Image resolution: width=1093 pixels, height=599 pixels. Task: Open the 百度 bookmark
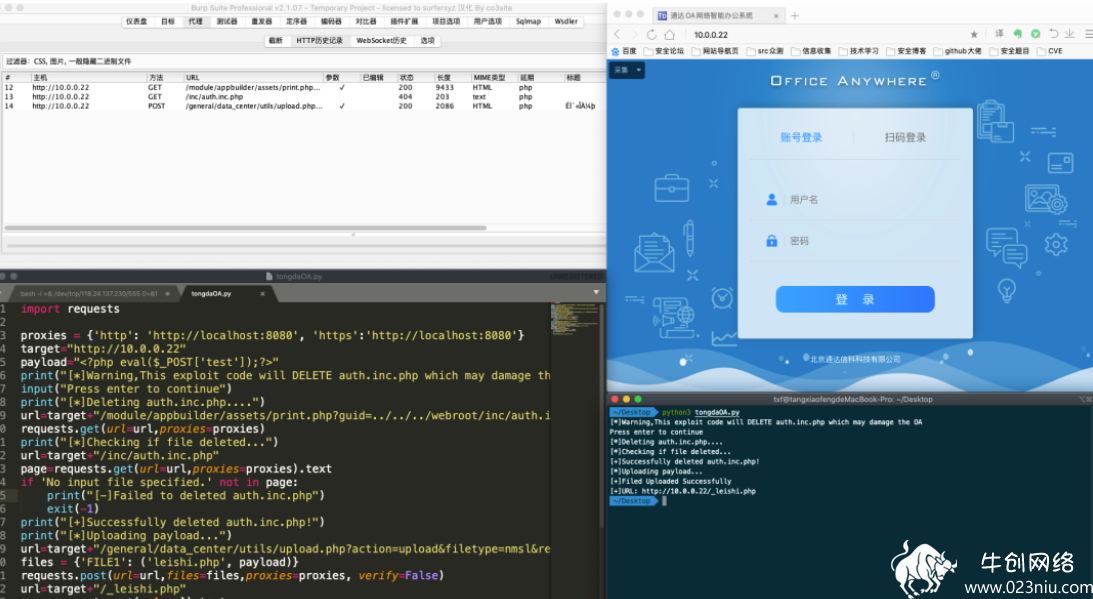[x=623, y=51]
